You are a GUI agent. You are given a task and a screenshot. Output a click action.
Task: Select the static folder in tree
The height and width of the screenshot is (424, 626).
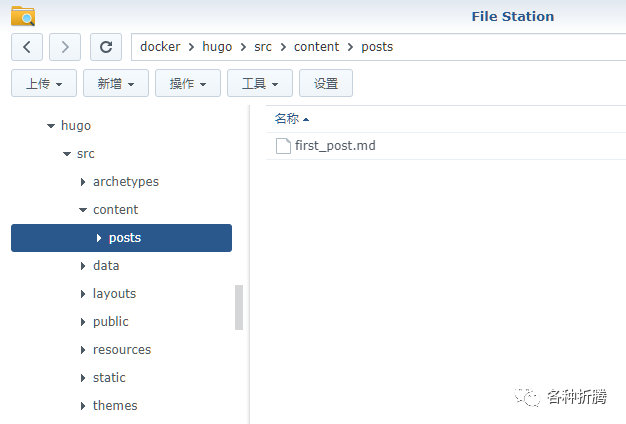pyautogui.click(x=109, y=378)
